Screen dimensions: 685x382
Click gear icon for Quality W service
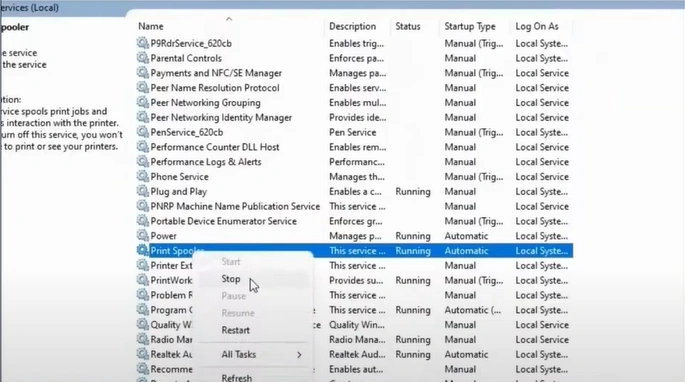(142, 325)
